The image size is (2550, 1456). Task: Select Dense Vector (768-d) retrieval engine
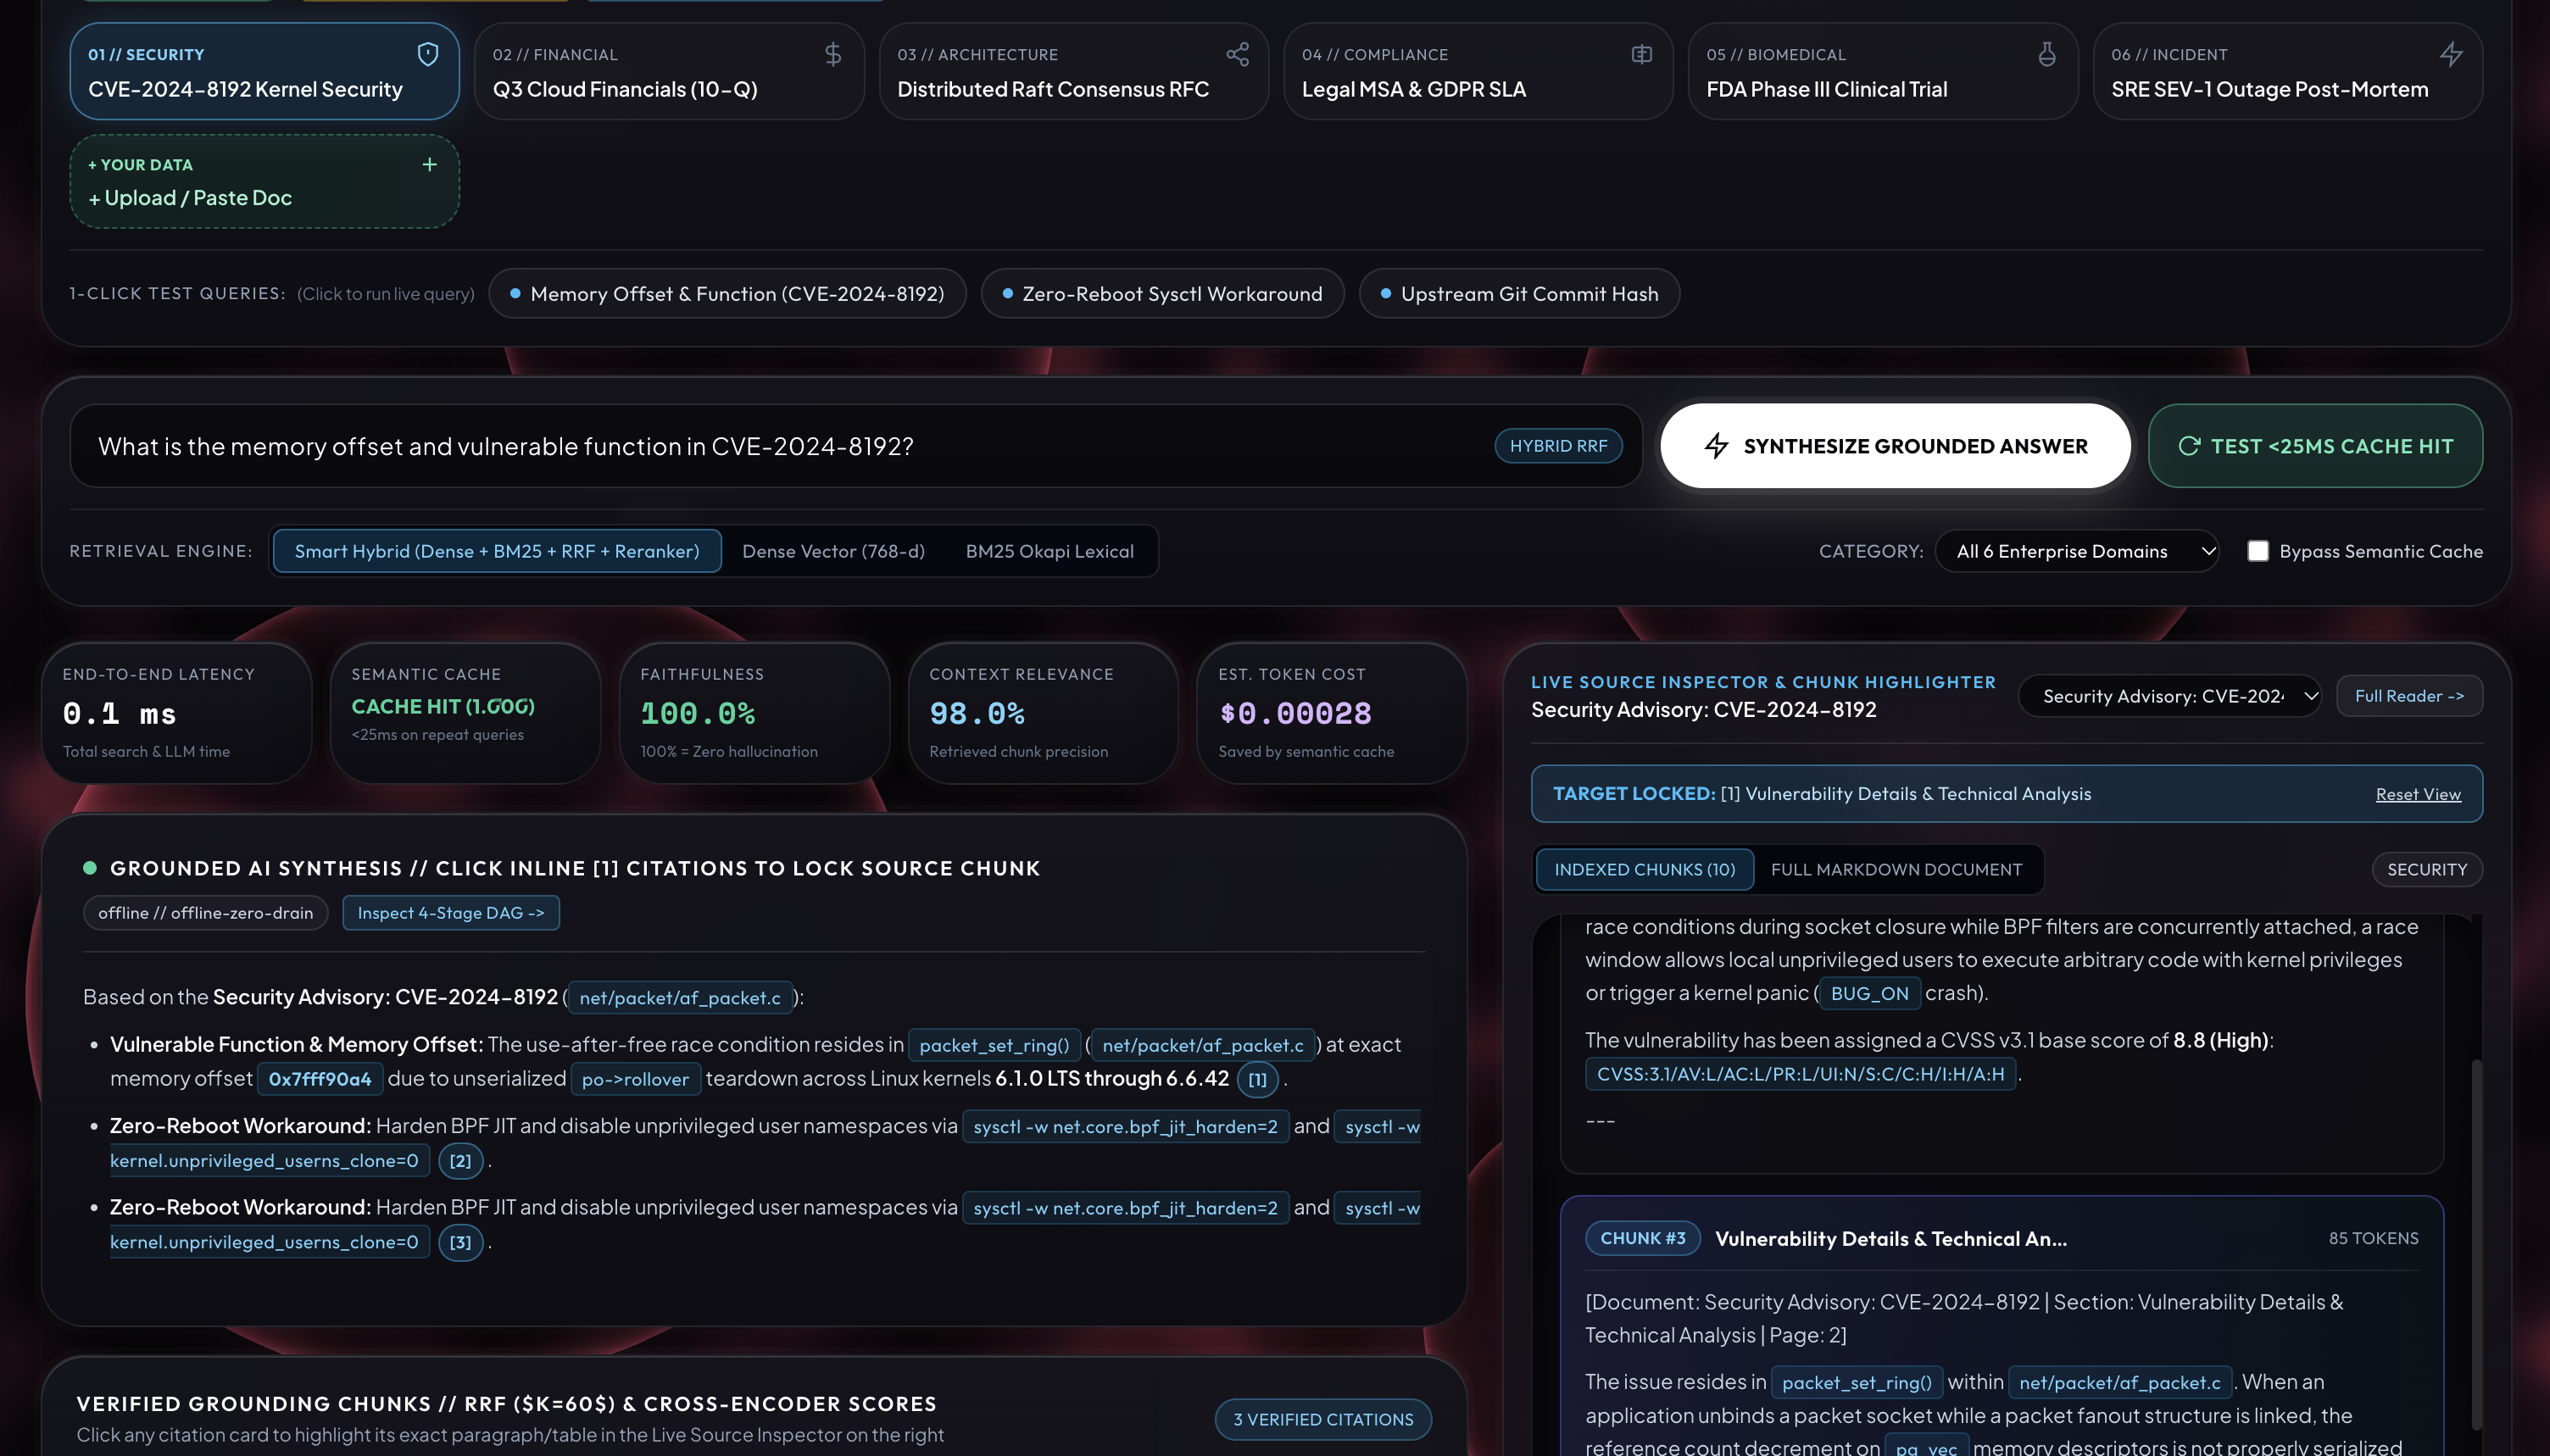click(833, 551)
